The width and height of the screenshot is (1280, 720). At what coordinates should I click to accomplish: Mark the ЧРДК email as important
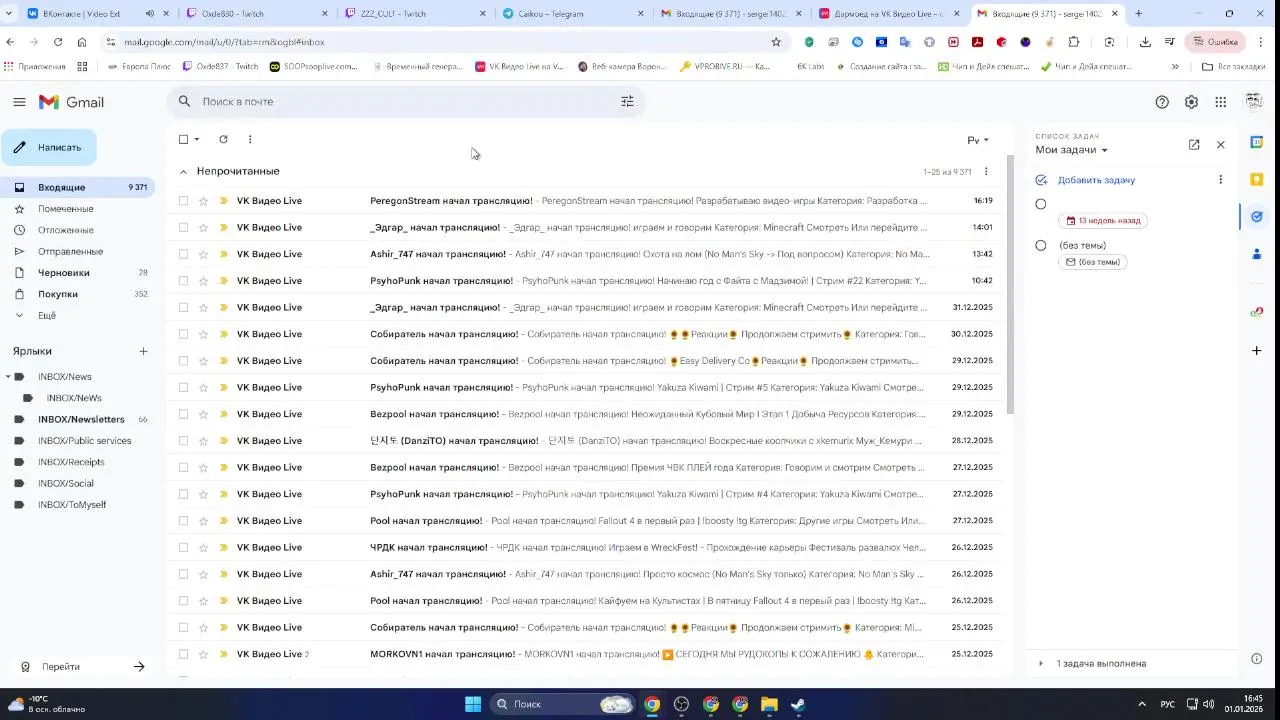tap(224, 548)
